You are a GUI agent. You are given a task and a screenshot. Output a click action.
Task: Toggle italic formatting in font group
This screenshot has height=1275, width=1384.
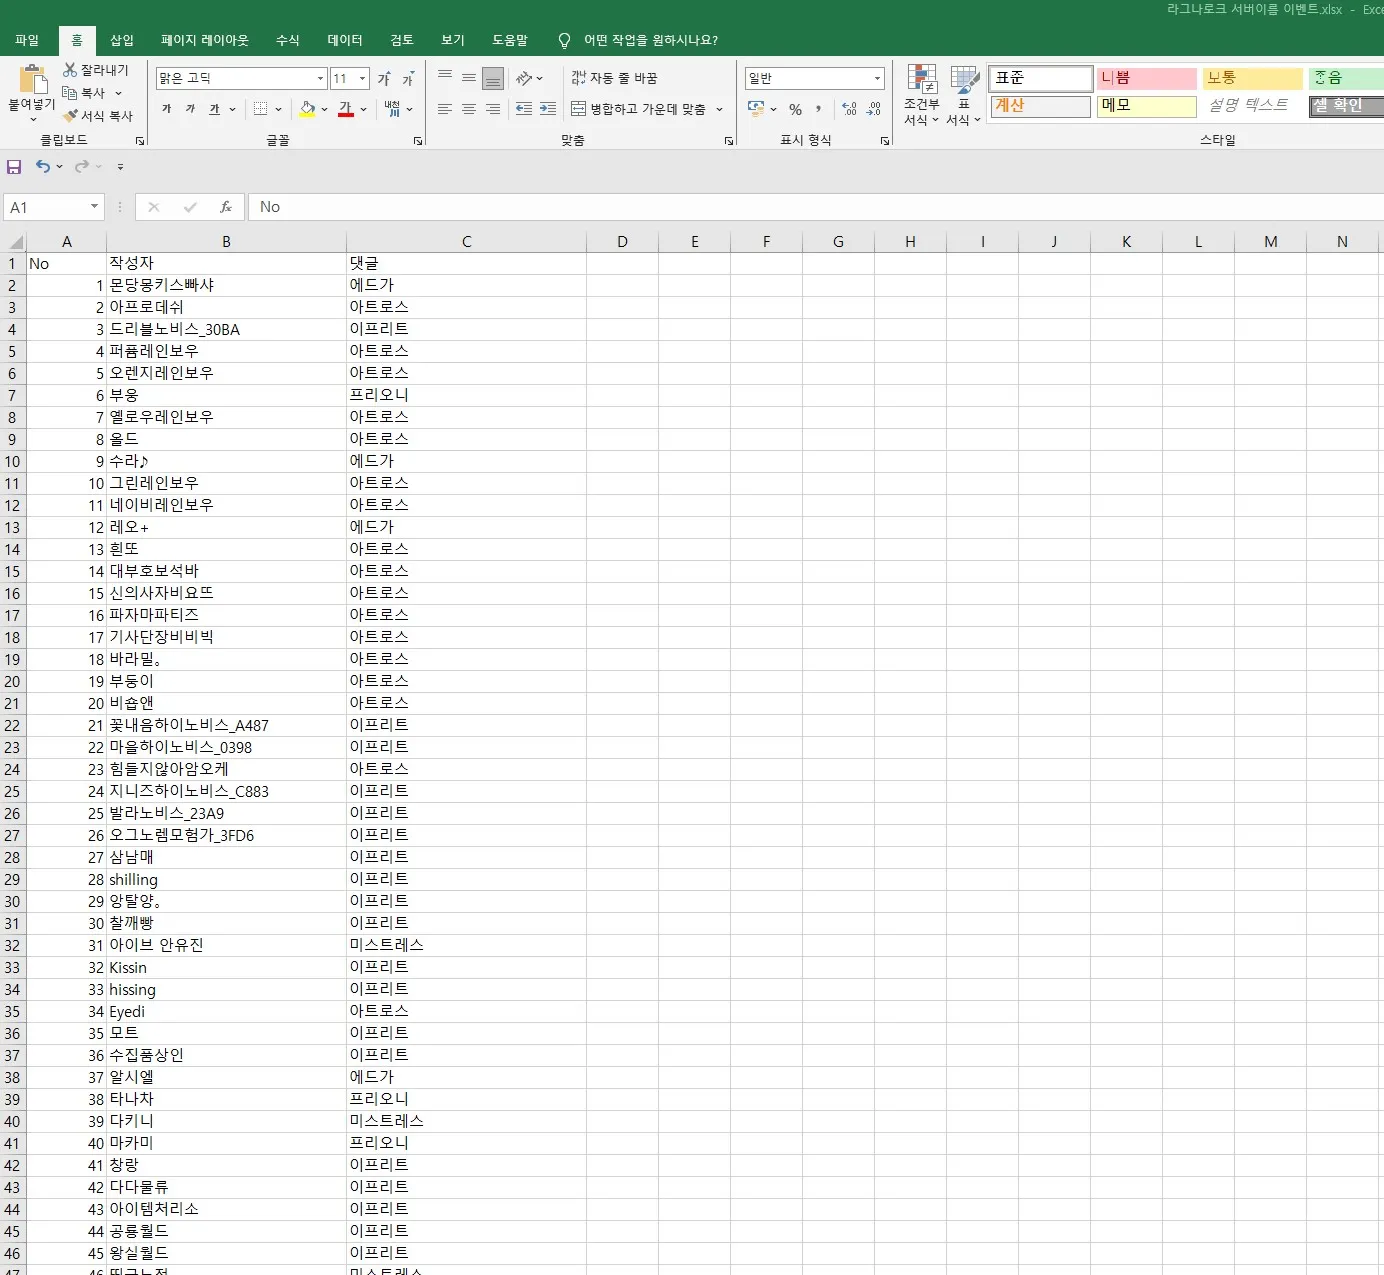tap(190, 109)
